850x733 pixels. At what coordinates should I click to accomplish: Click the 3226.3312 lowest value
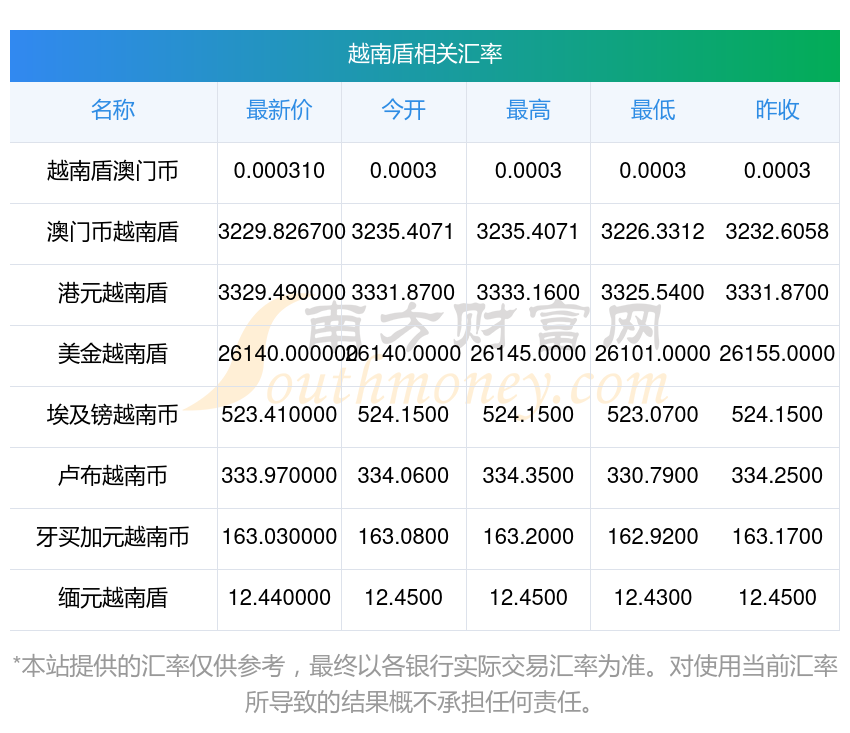[653, 232]
